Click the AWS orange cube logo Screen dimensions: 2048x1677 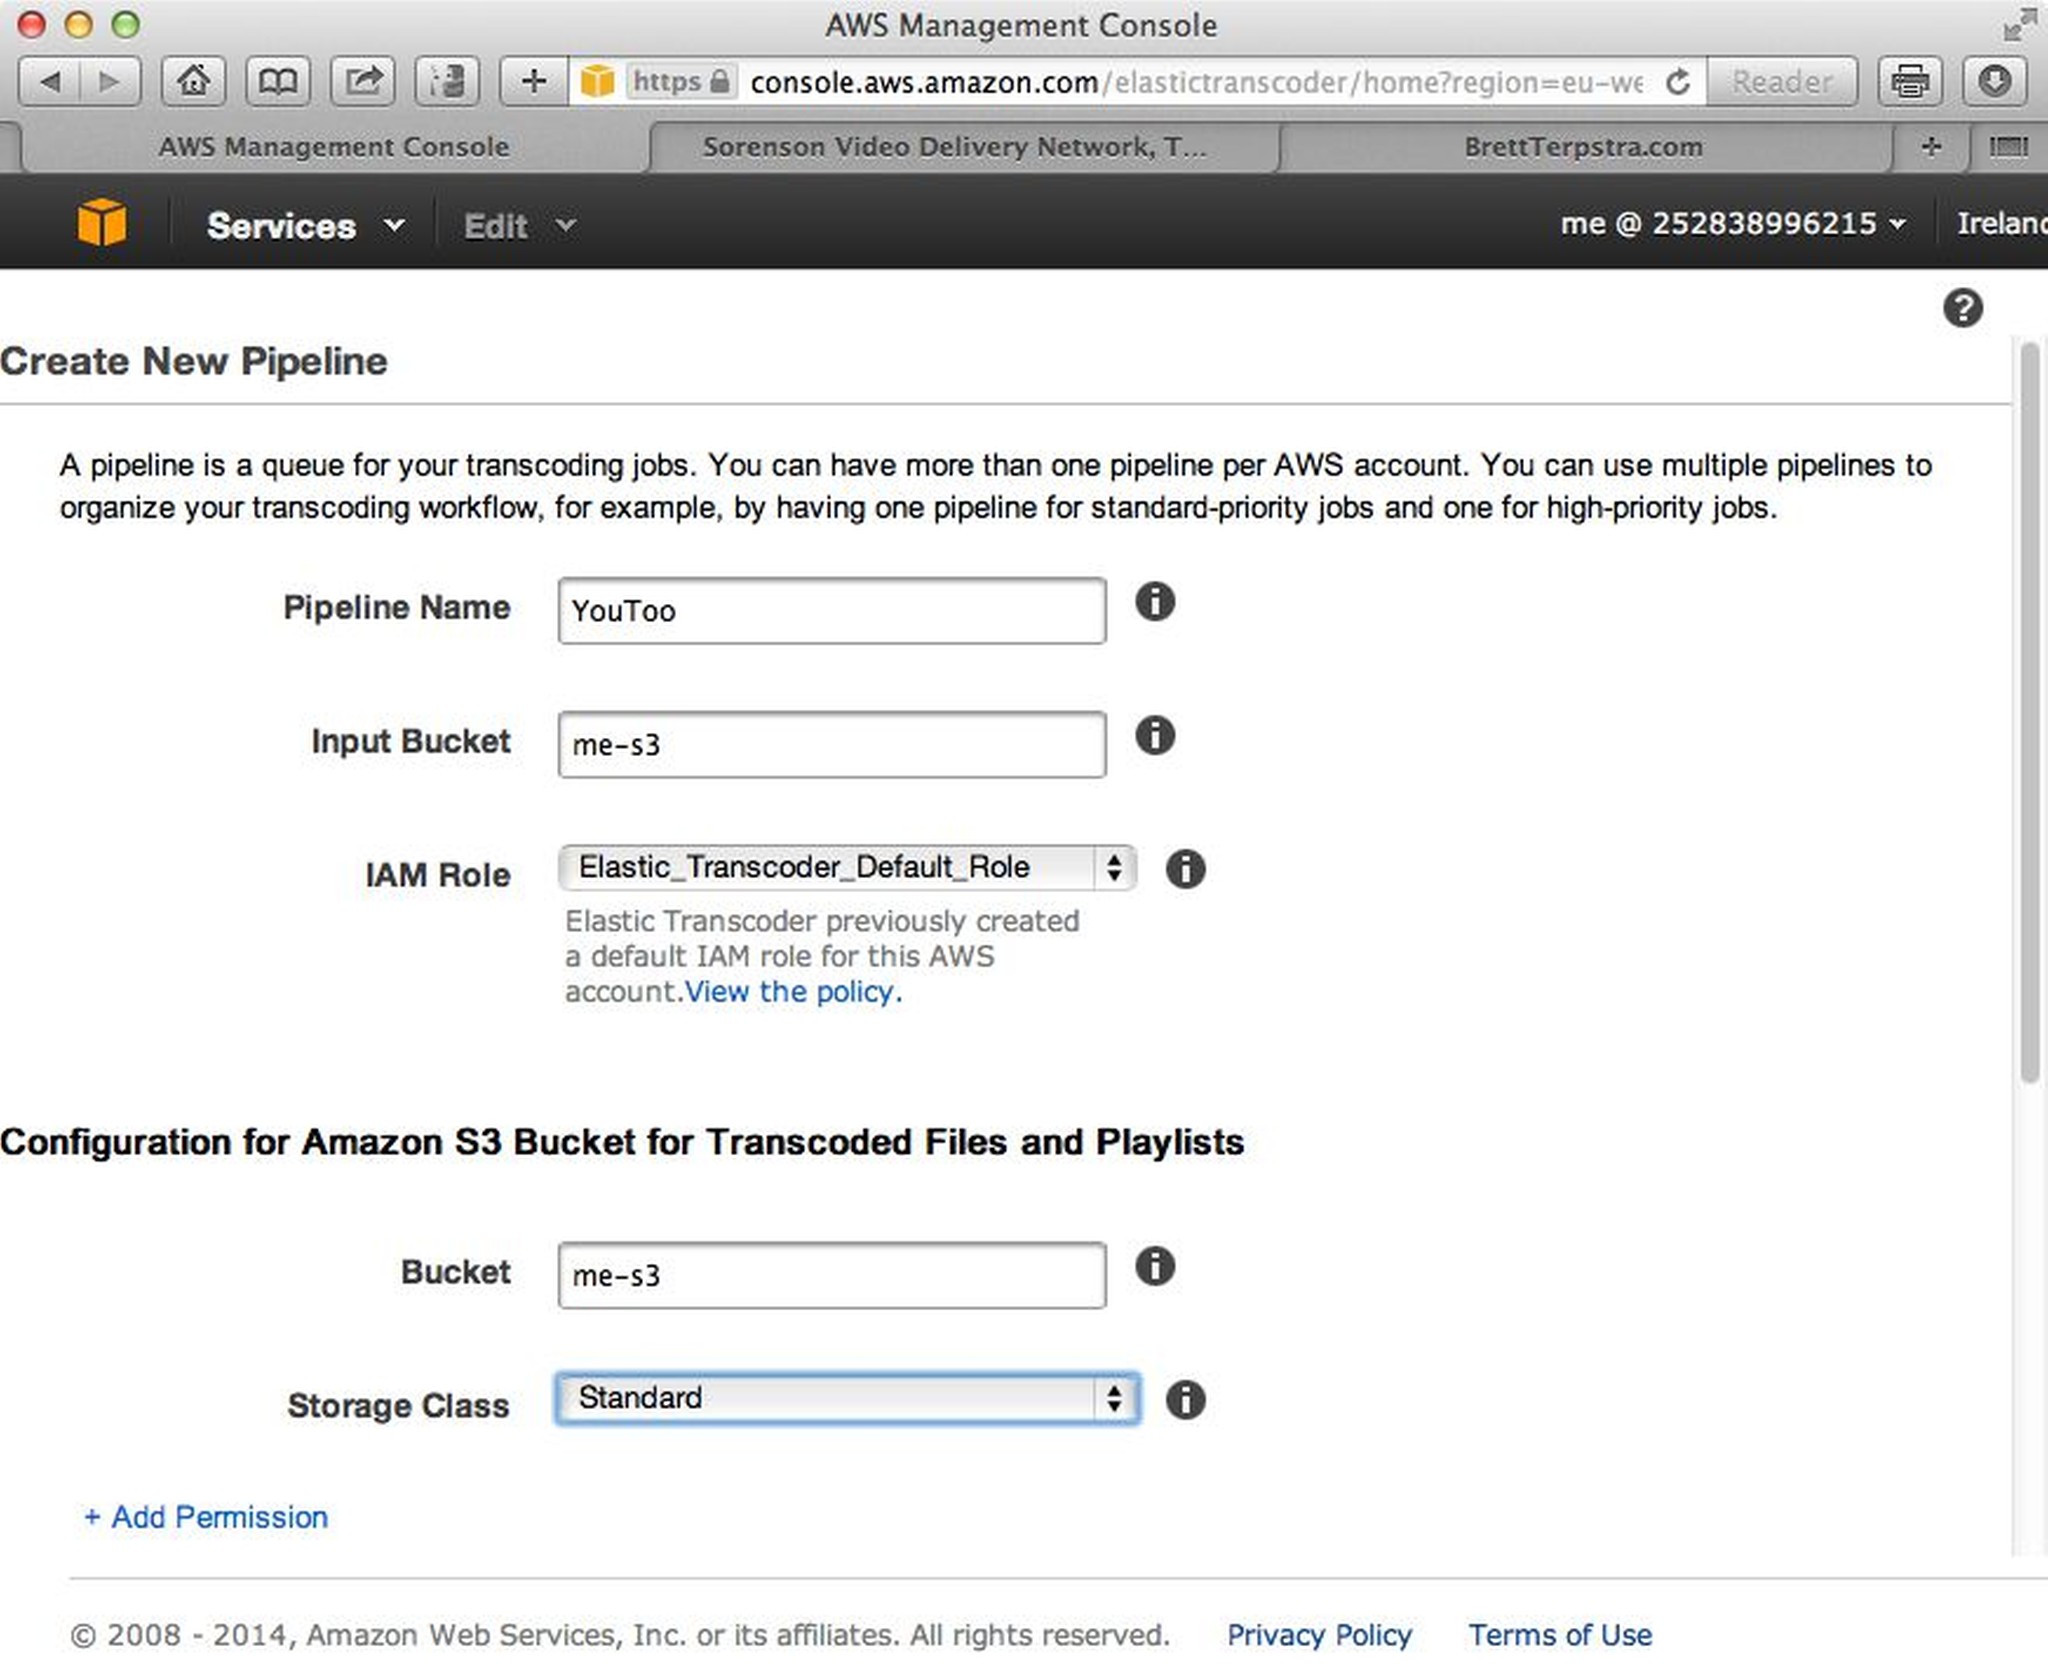101,222
